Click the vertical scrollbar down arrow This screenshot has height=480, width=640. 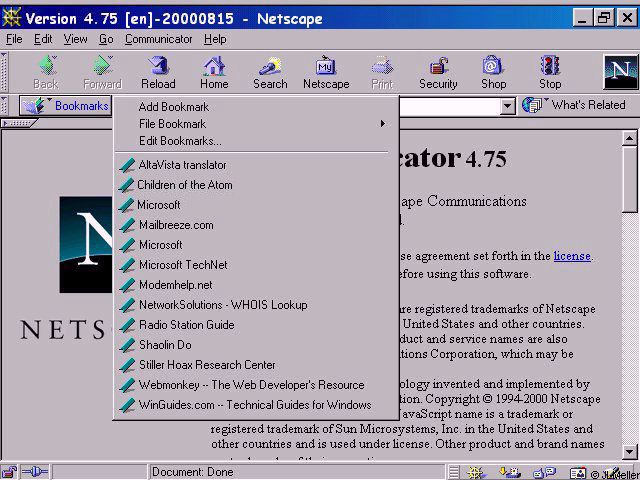630,451
